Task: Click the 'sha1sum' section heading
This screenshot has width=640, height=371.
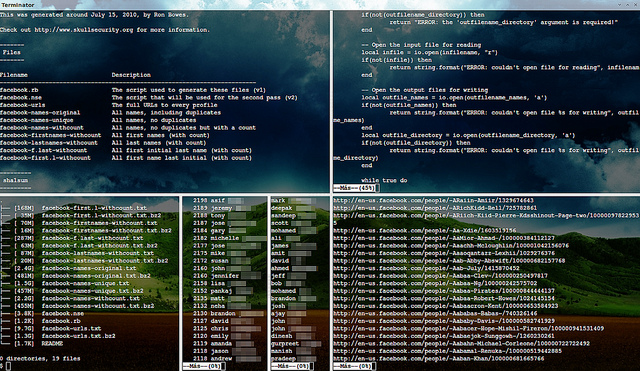Action: (16, 180)
